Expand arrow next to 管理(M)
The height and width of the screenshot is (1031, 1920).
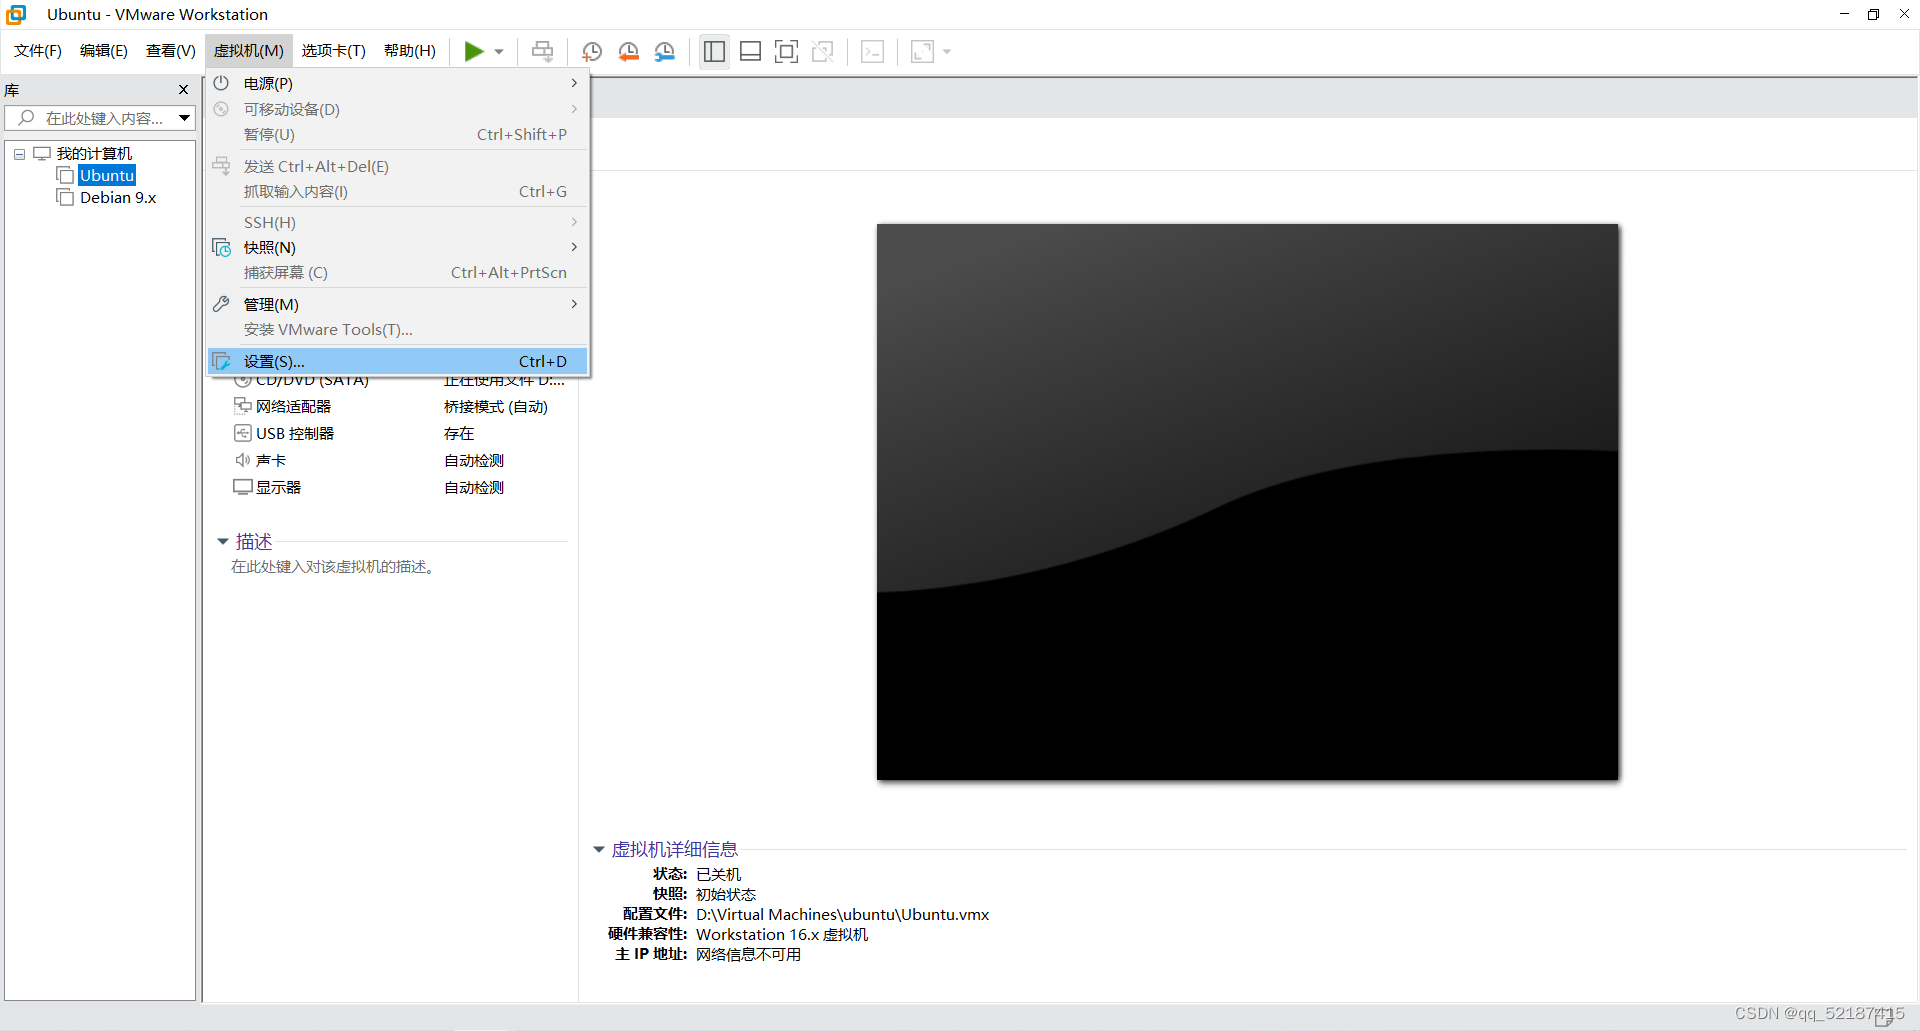point(574,304)
